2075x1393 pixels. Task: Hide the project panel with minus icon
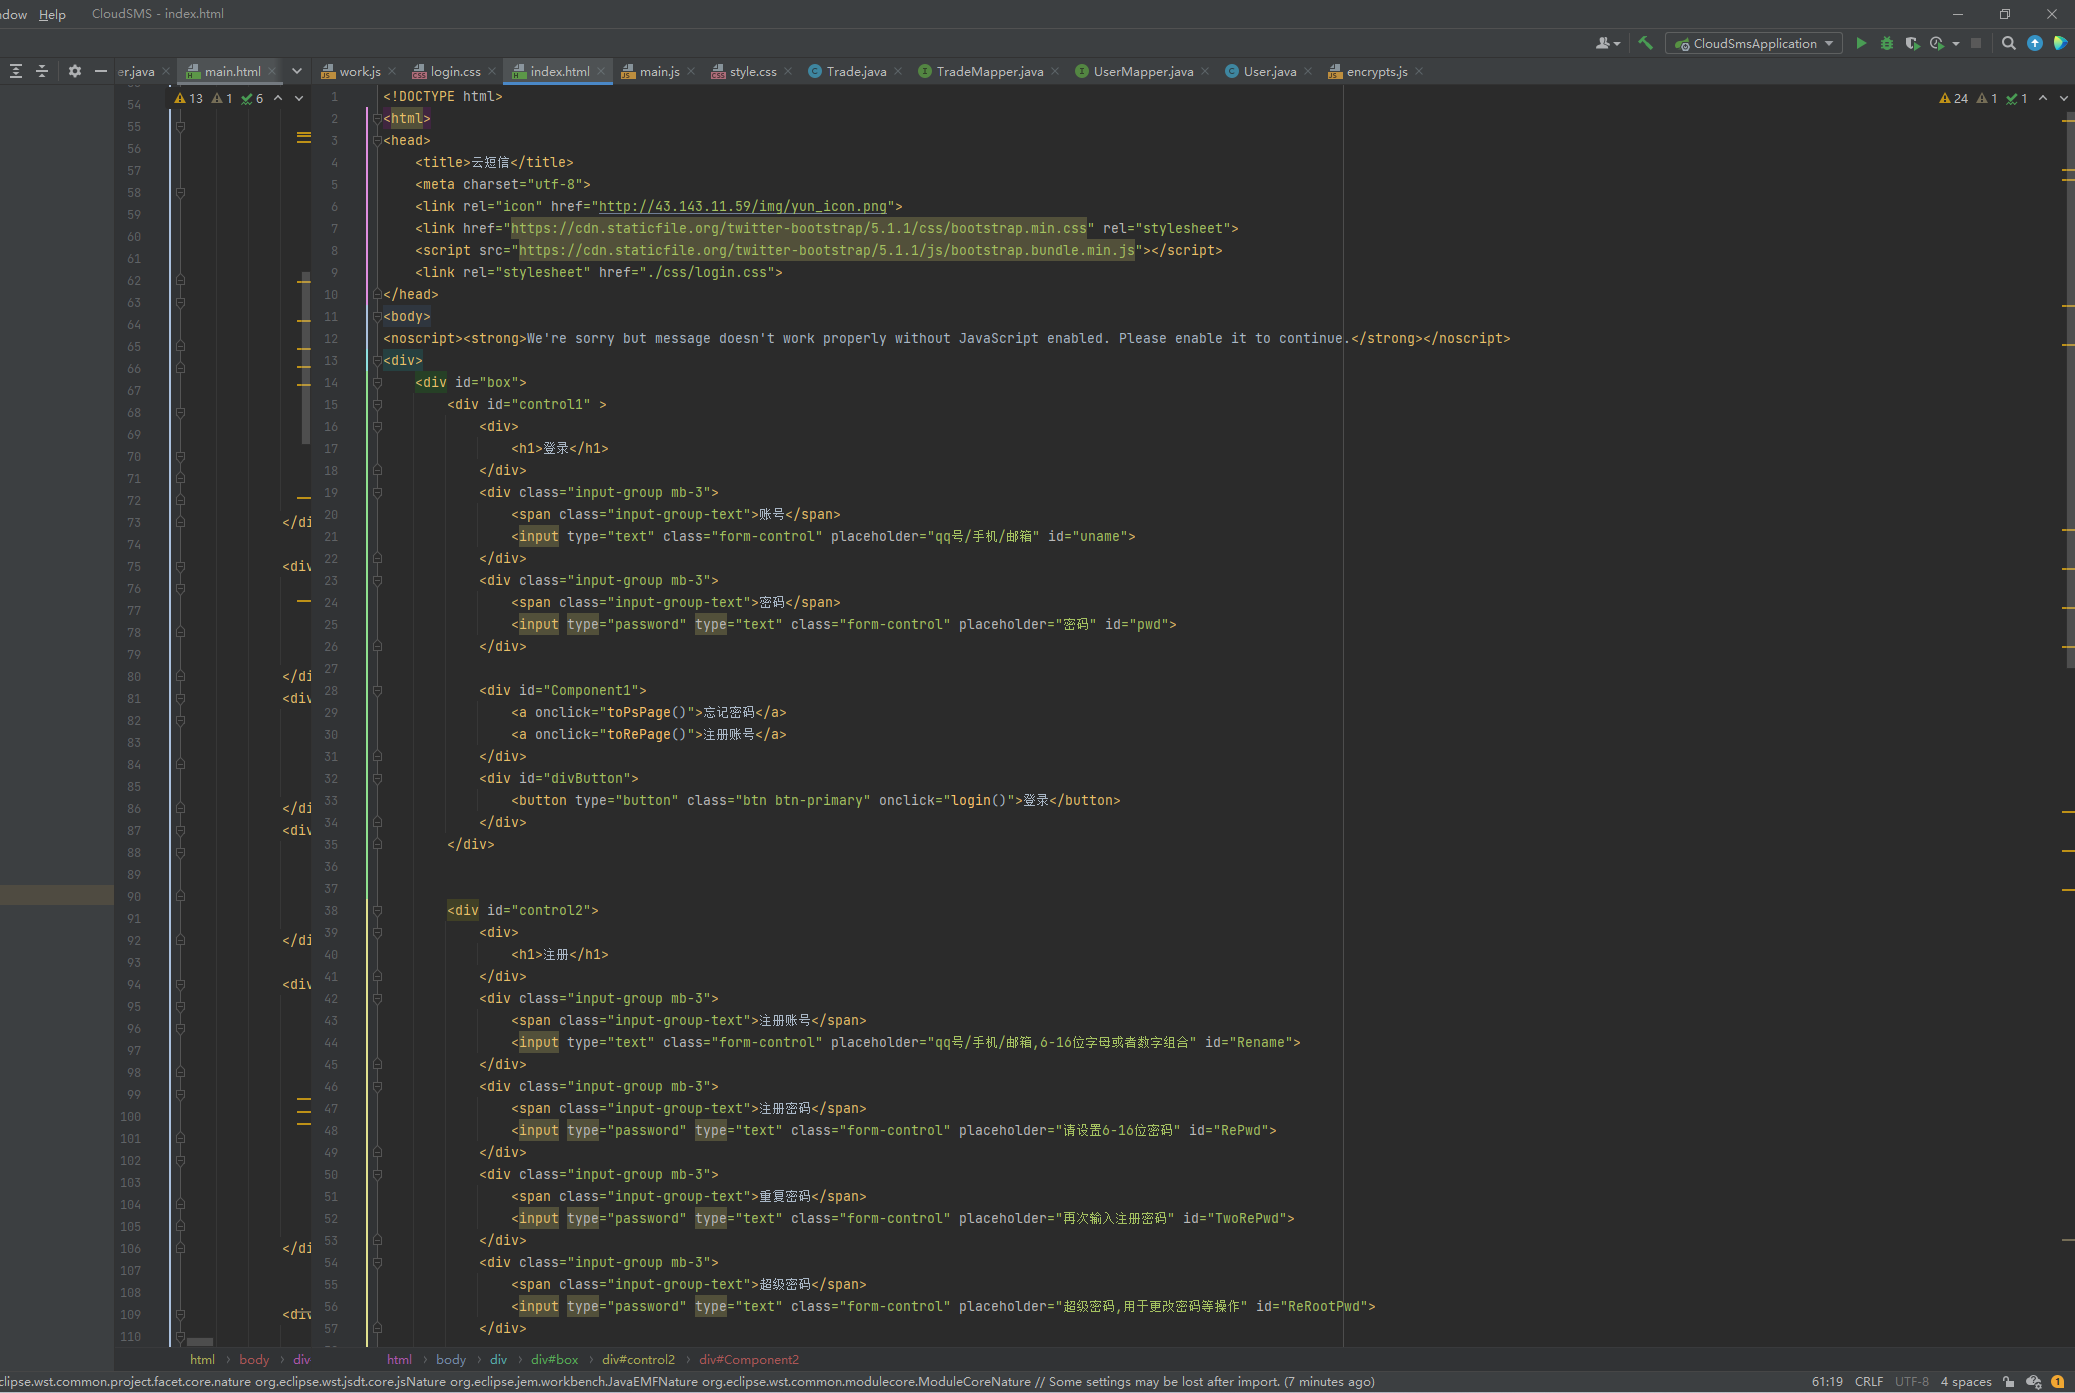click(x=100, y=71)
